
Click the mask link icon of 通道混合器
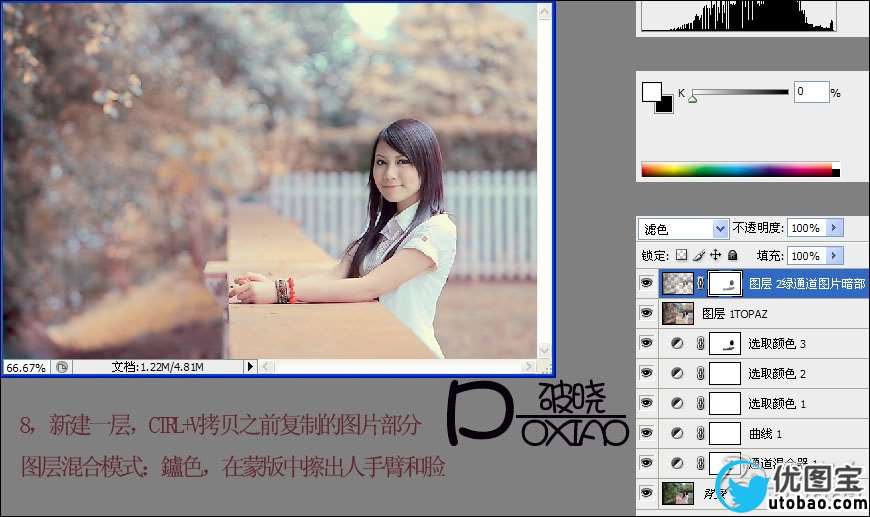coord(701,463)
